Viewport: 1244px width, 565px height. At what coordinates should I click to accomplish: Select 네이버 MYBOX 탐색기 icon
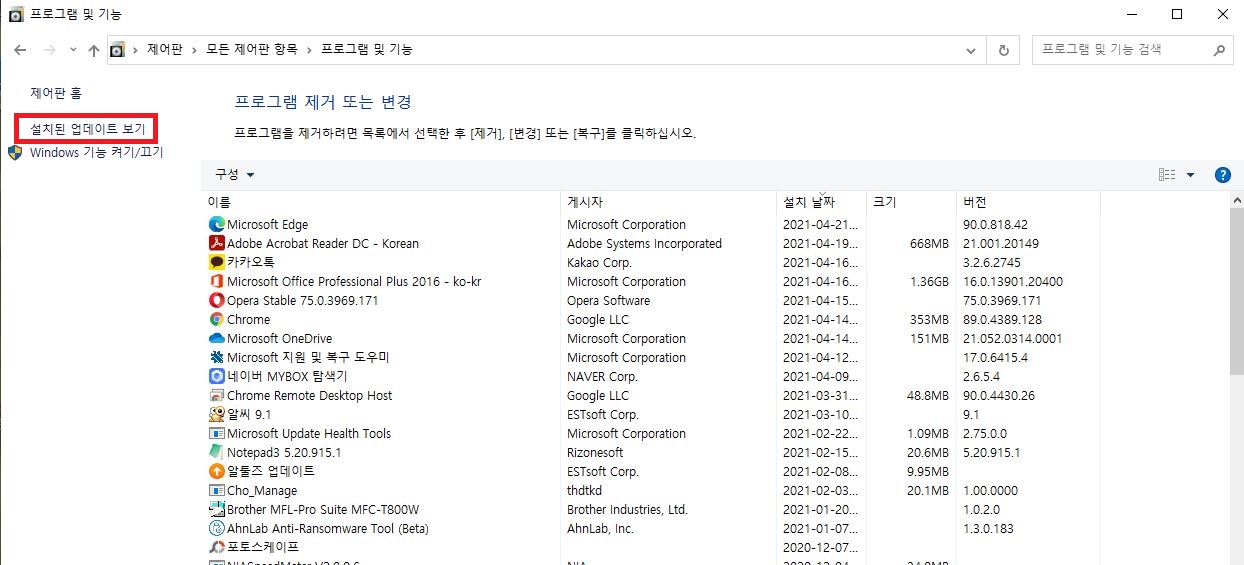click(217, 376)
